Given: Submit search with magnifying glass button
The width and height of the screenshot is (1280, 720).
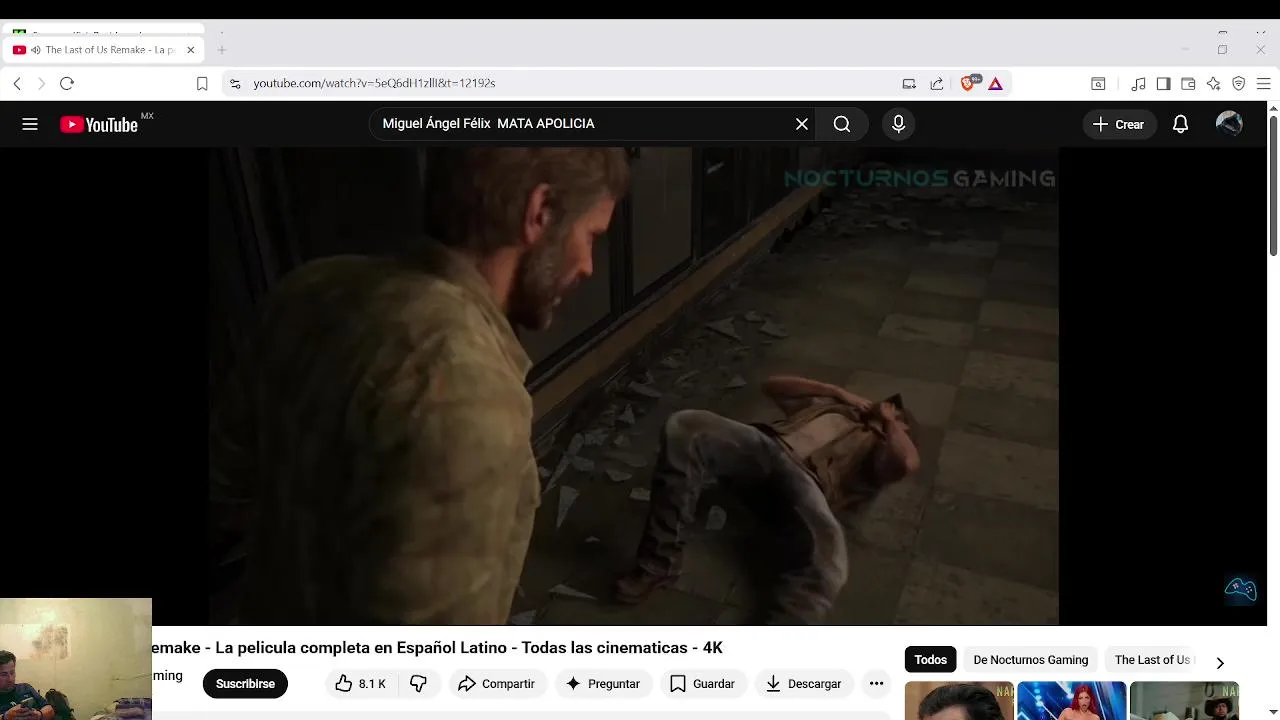Looking at the screenshot, I should [x=842, y=124].
